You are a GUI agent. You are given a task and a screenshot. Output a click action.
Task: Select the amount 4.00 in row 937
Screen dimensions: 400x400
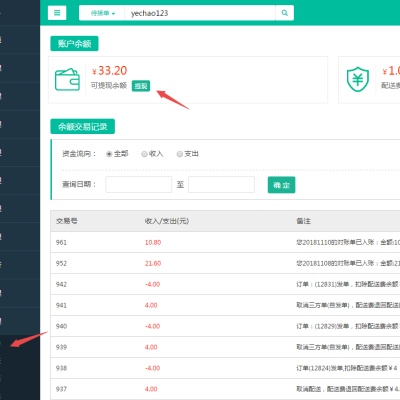pyautogui.click(x=151, y=389)
